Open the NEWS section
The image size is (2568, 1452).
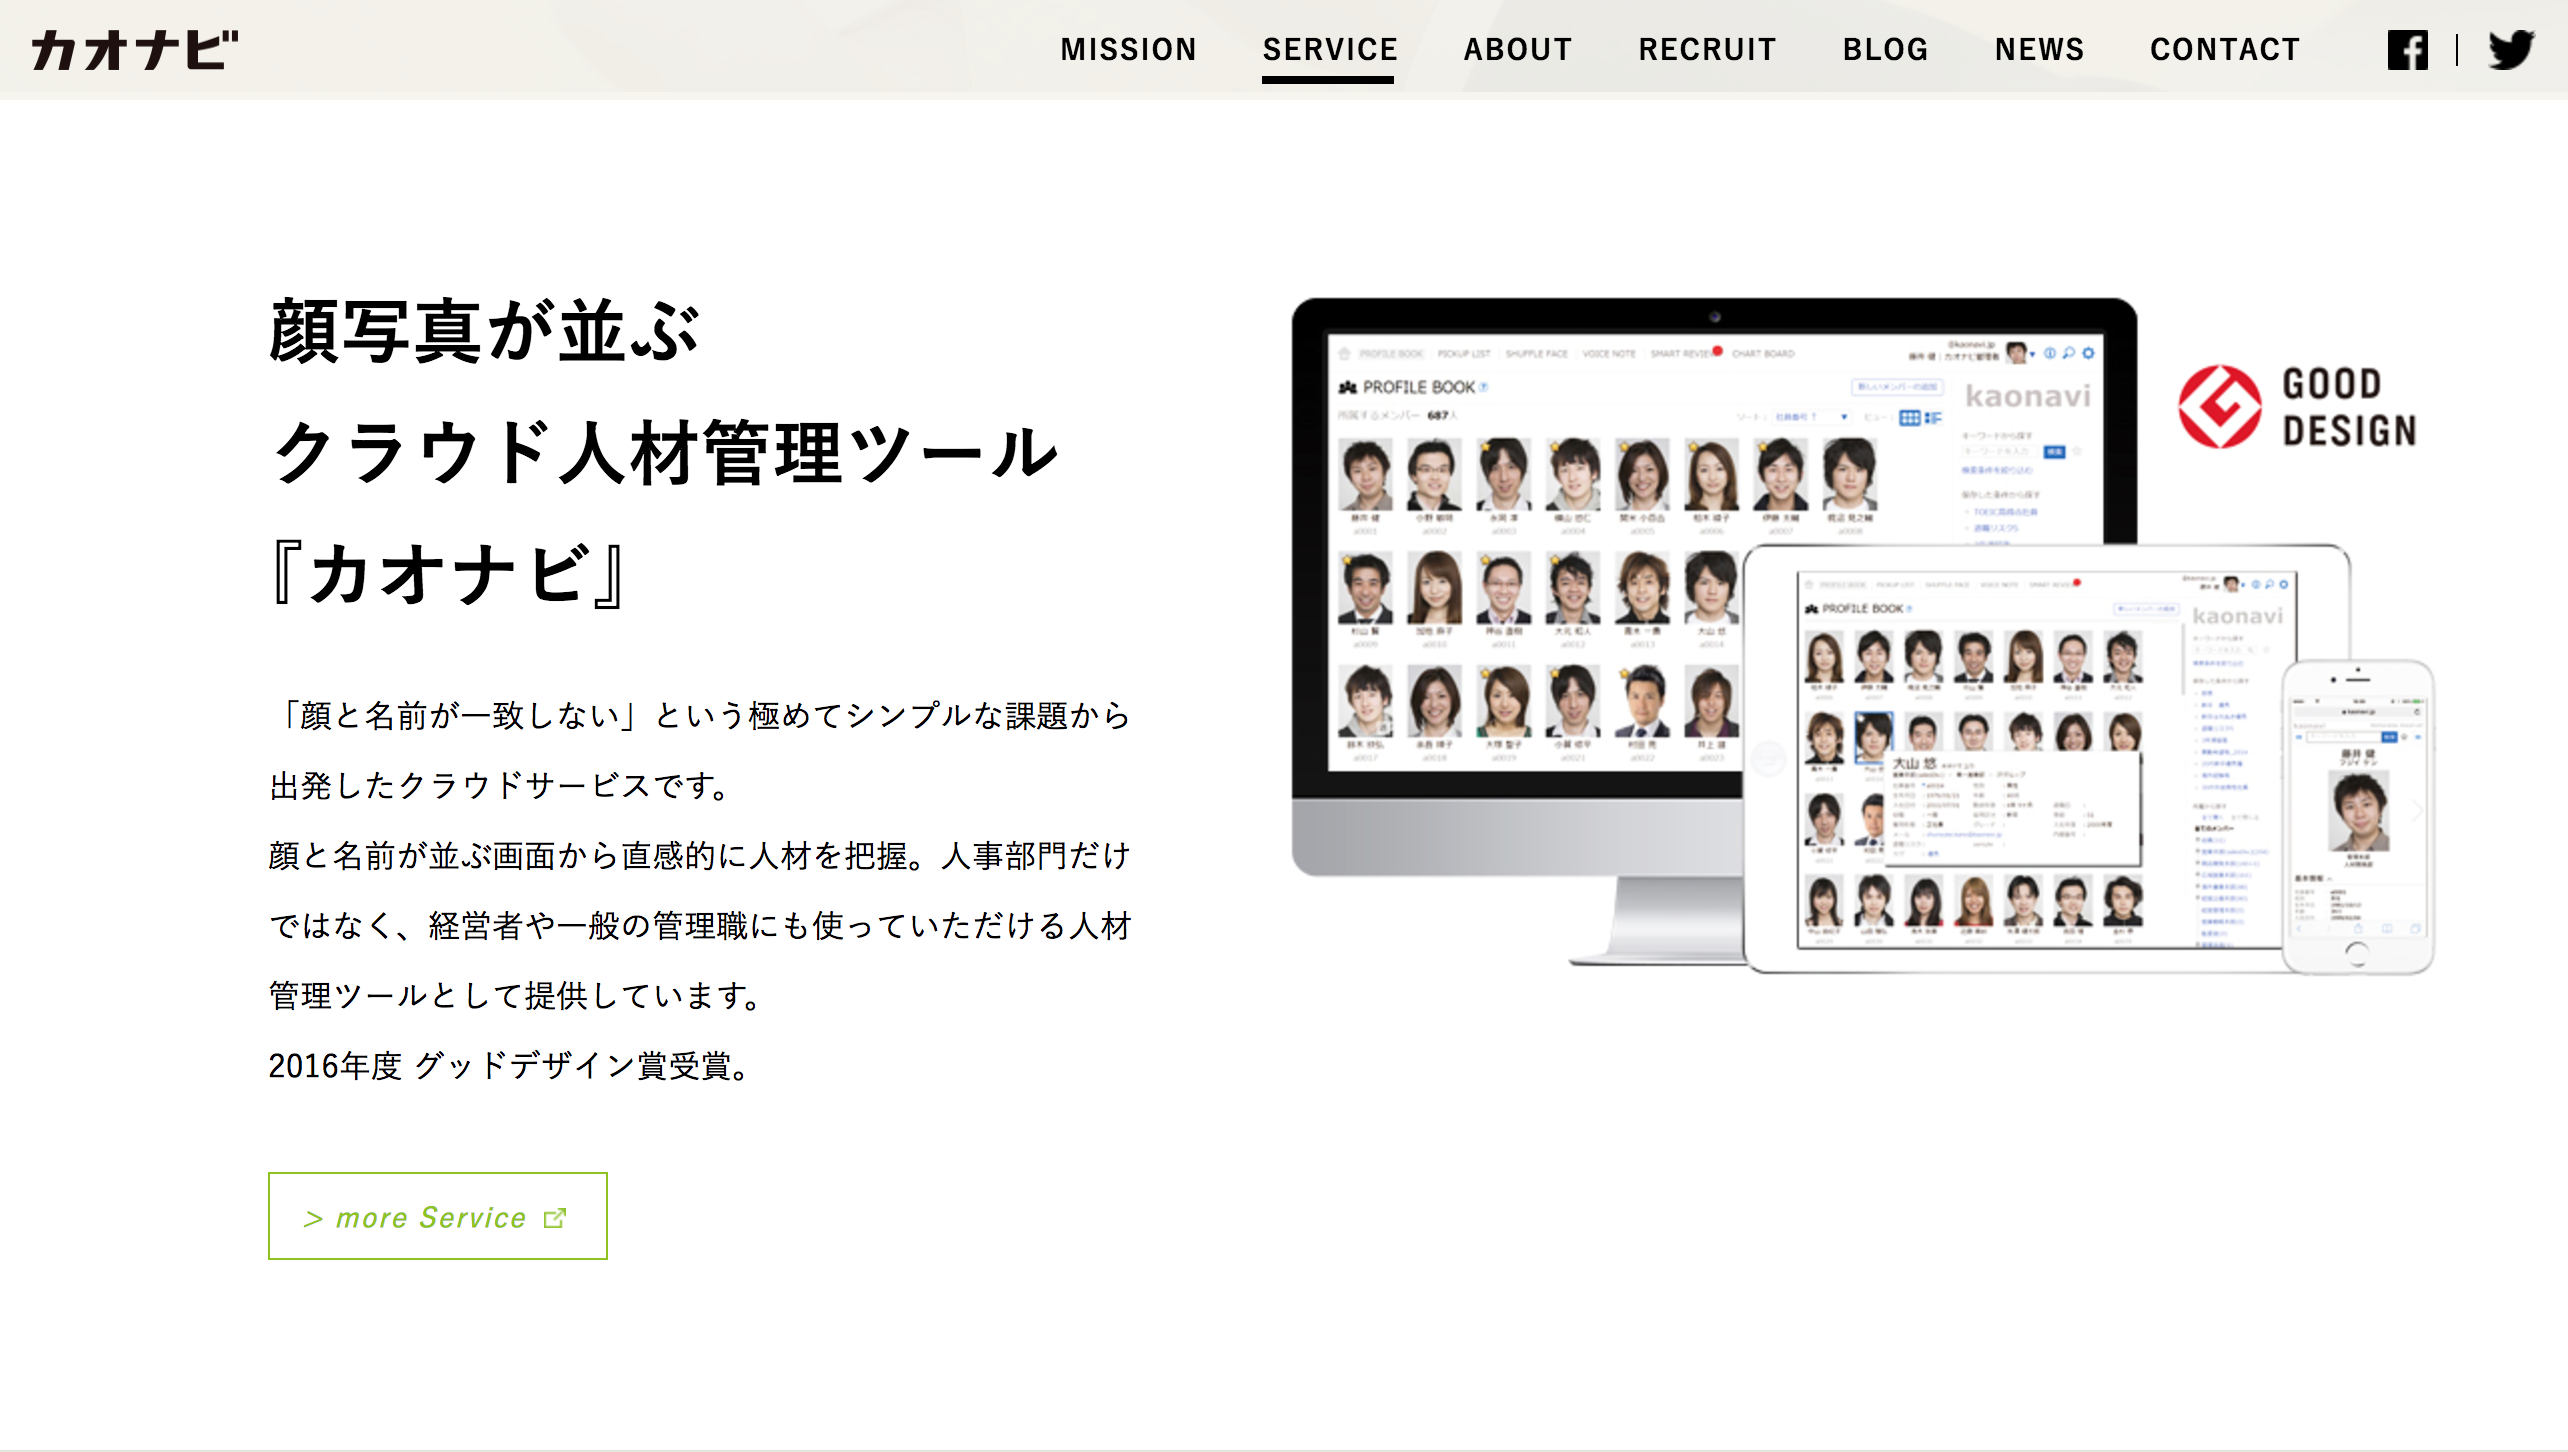(2039, 50)
